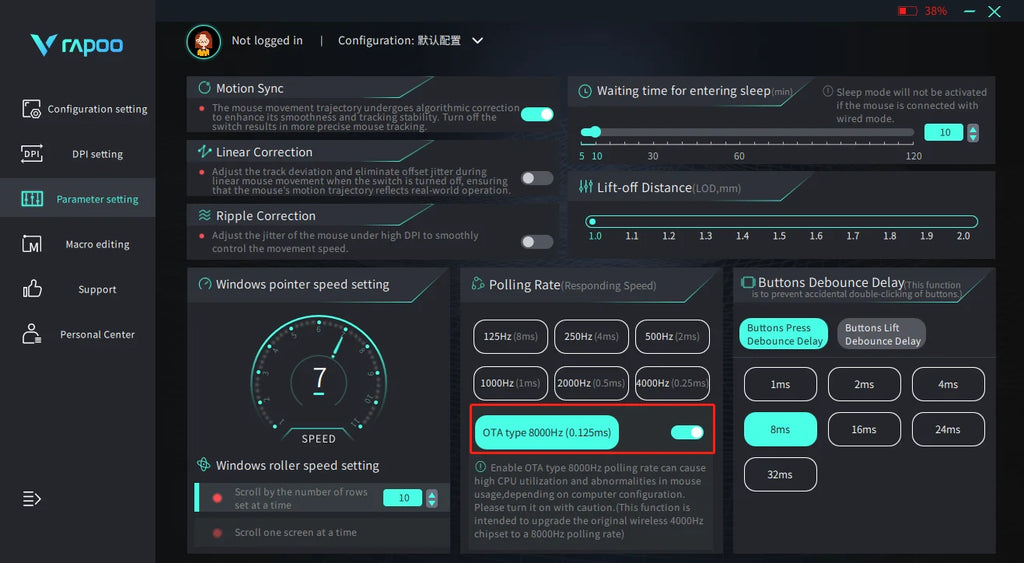1024x563 pixels.
Task: Click the battery level indicator icon
Action: 907,11
